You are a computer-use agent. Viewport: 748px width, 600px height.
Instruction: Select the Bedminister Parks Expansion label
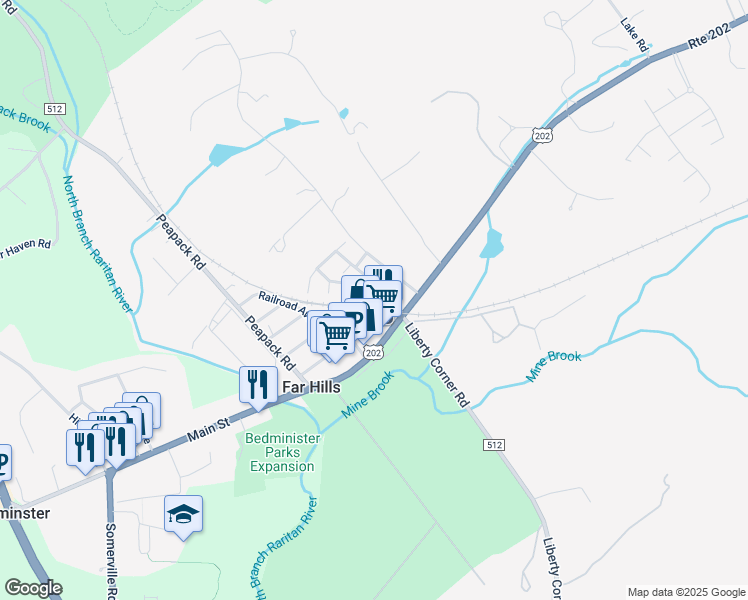(282, 452)
